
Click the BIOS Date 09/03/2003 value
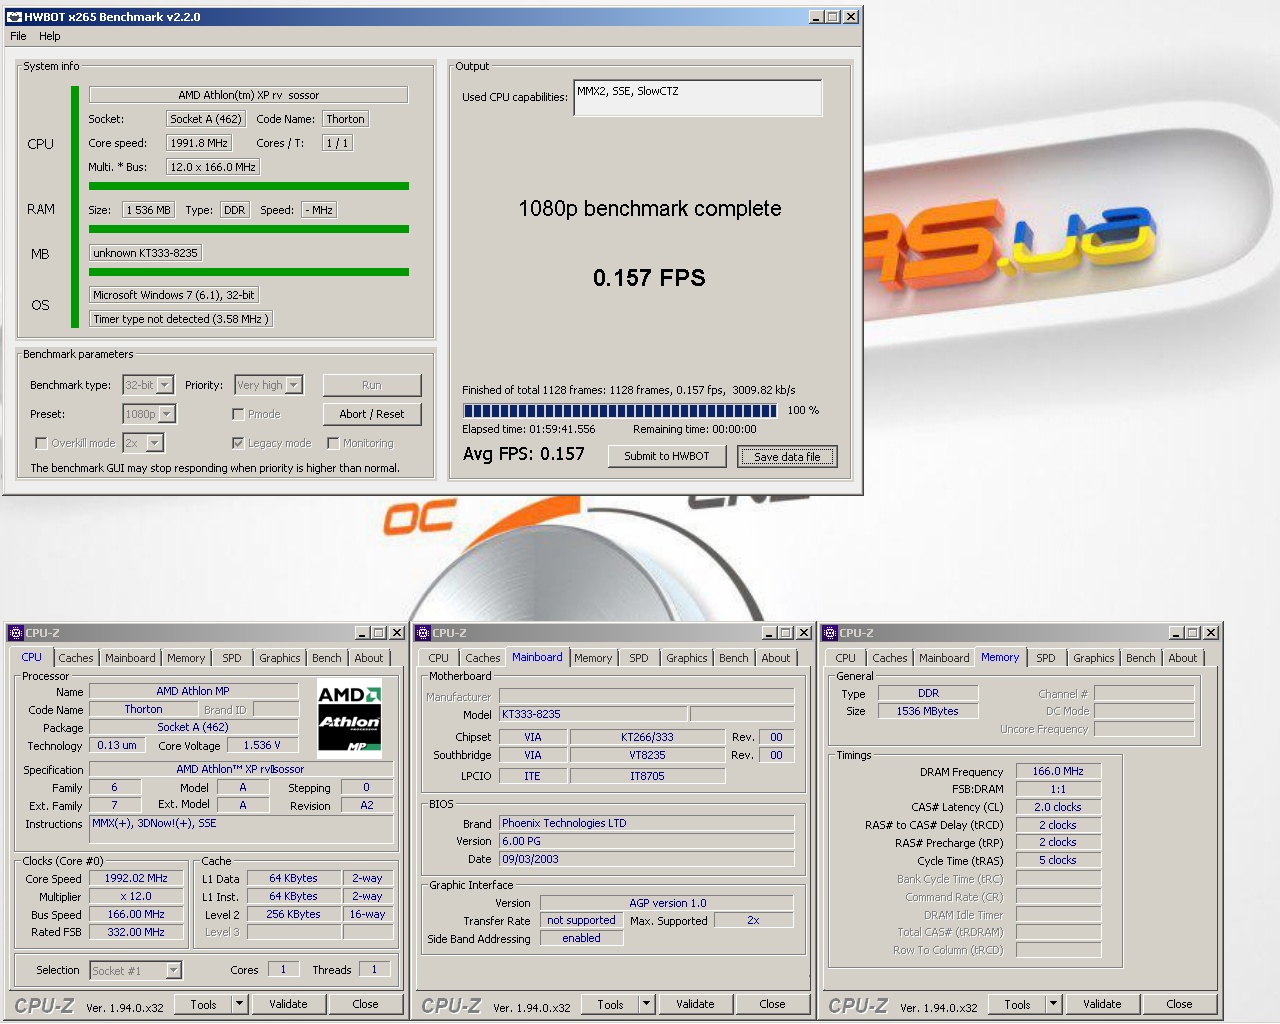pyautogui.click(x=647, y=859)
